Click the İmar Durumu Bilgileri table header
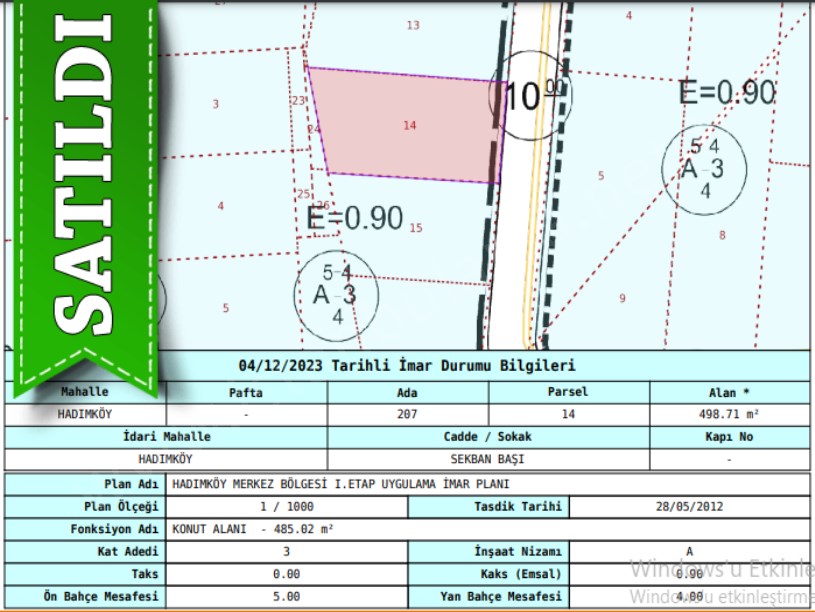815x612 pixels. click(407, 366)
